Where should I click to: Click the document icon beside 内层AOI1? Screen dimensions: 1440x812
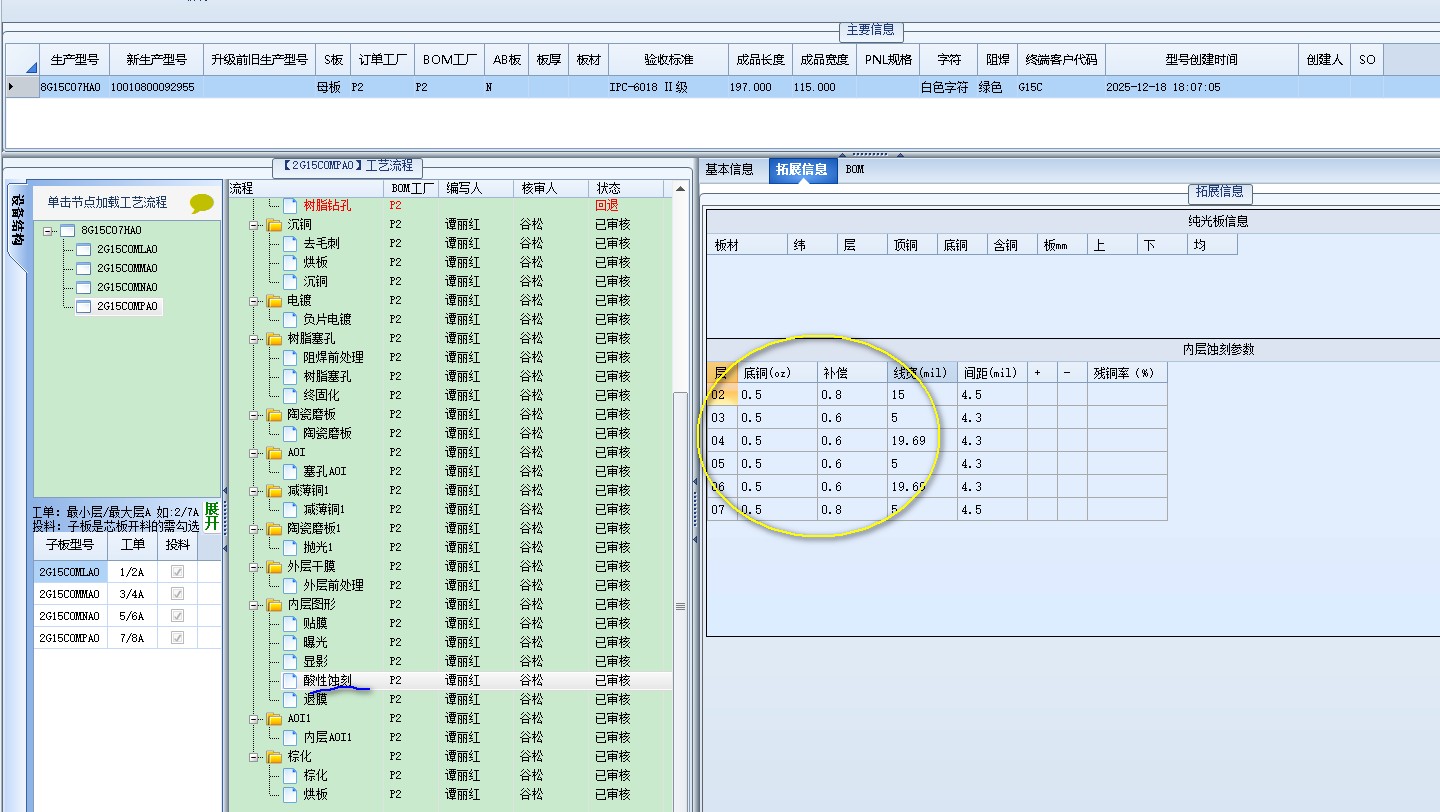[x=291, y=737]
